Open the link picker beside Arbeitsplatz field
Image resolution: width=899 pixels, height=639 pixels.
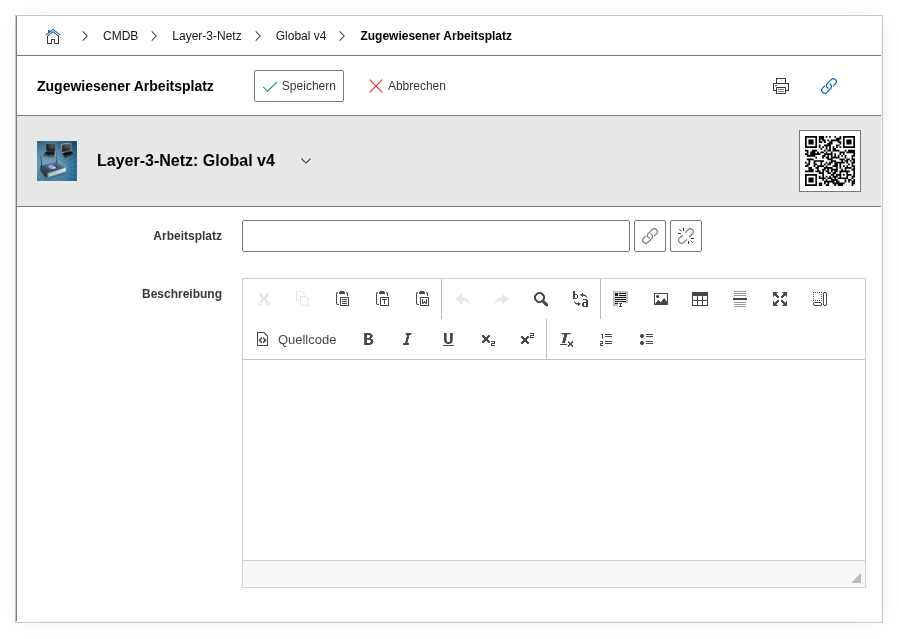tap(650, 236)
